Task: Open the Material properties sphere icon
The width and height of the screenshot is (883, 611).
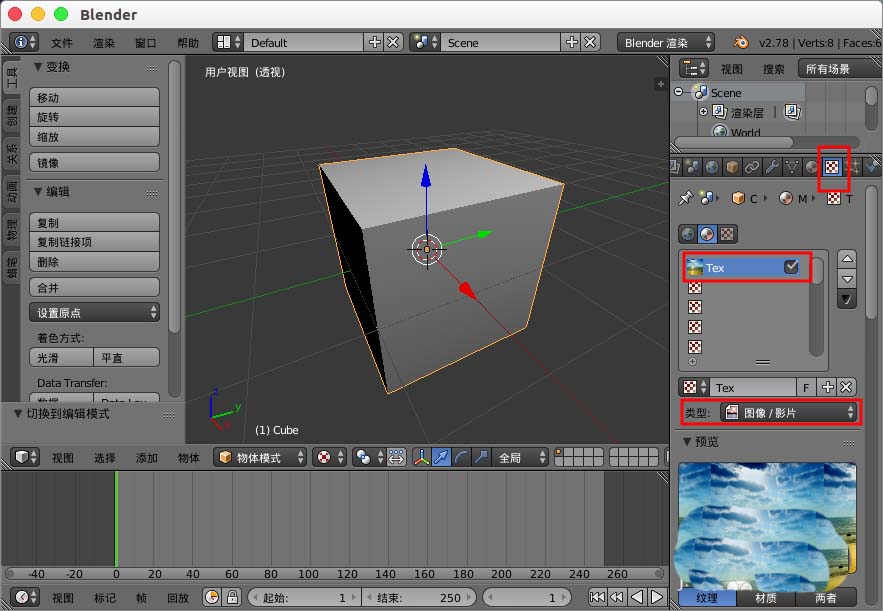Action: [x=812, y=167]
